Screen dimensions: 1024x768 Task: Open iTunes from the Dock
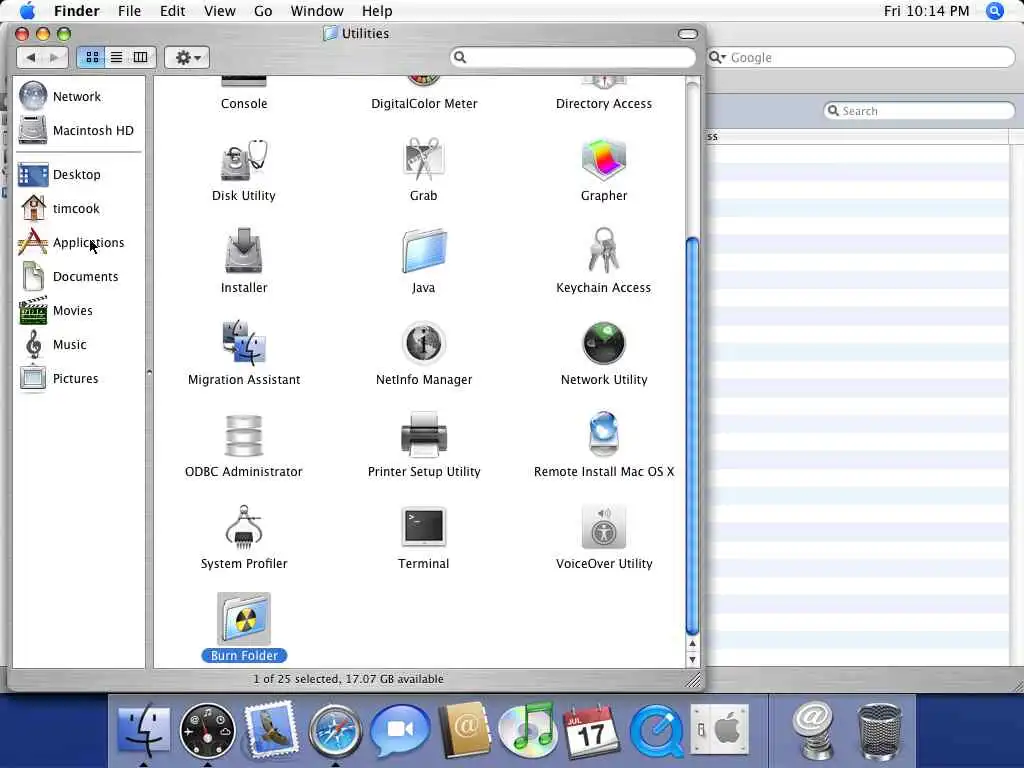click(528, 729)
